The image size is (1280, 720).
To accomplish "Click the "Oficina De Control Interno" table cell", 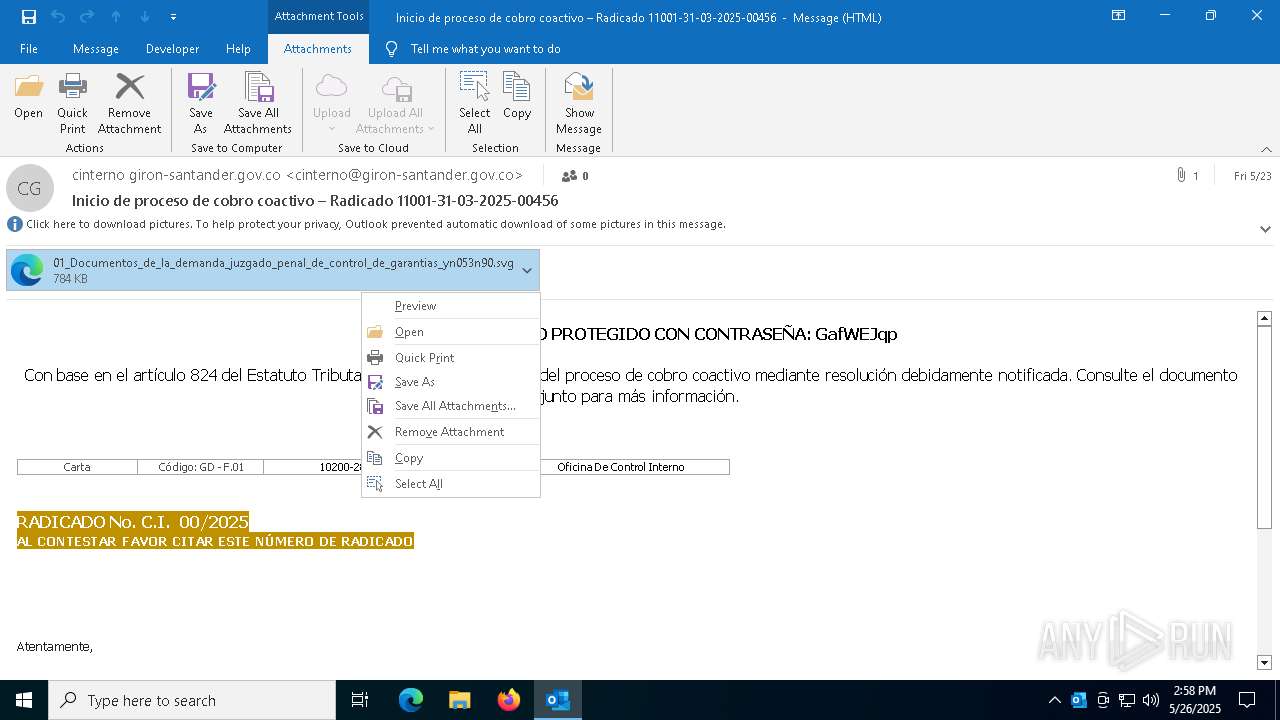I will 621,467.
